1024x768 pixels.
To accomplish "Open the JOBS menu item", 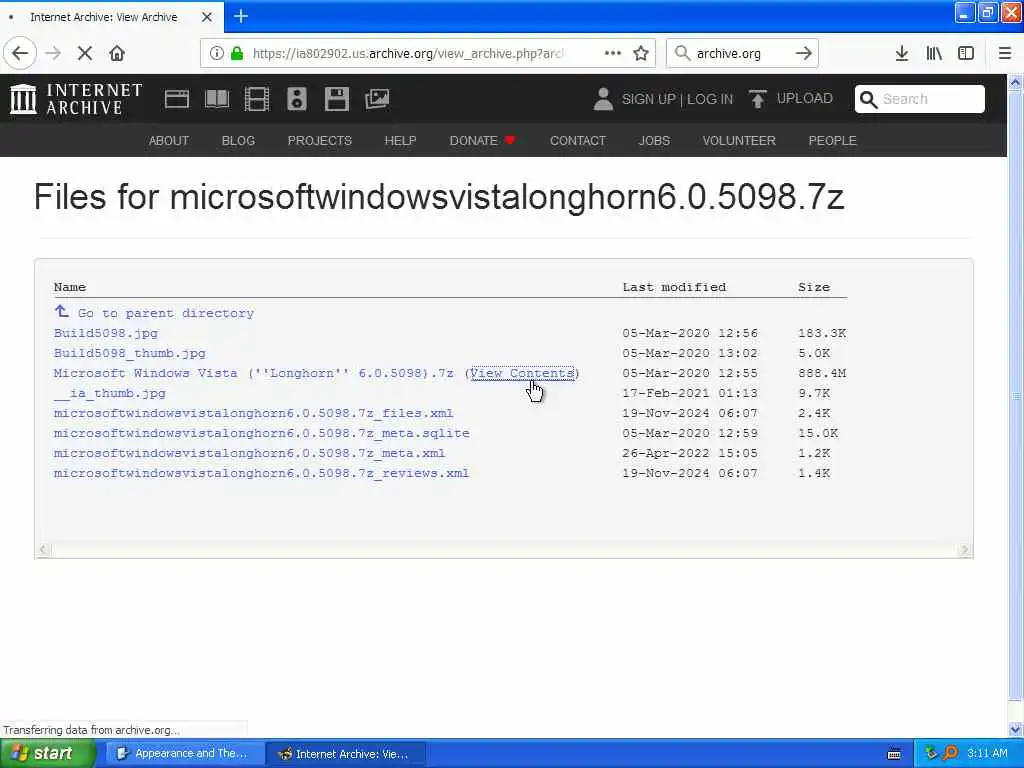I will point(654,140).
